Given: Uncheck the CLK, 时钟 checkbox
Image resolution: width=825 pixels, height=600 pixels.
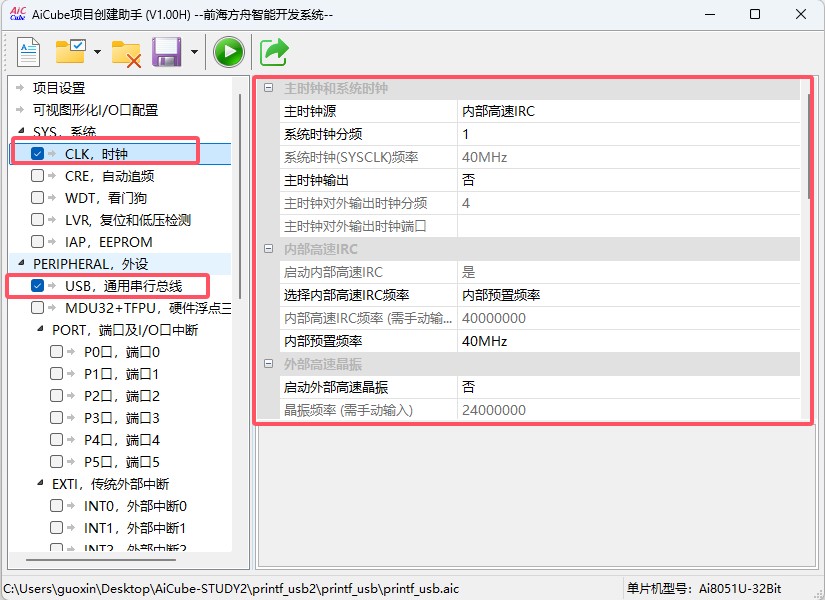Looking at the screenshot, I should 37,154.
